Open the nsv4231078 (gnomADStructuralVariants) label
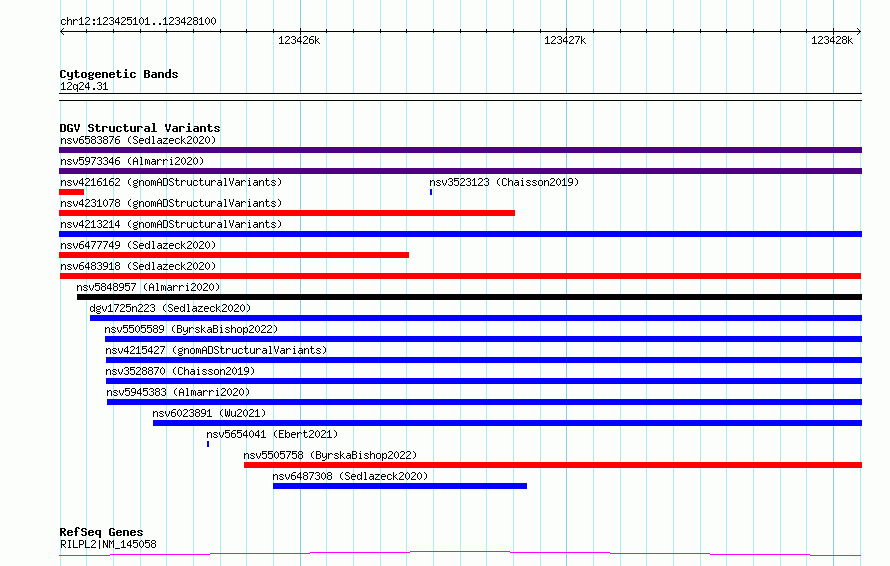 171,203
